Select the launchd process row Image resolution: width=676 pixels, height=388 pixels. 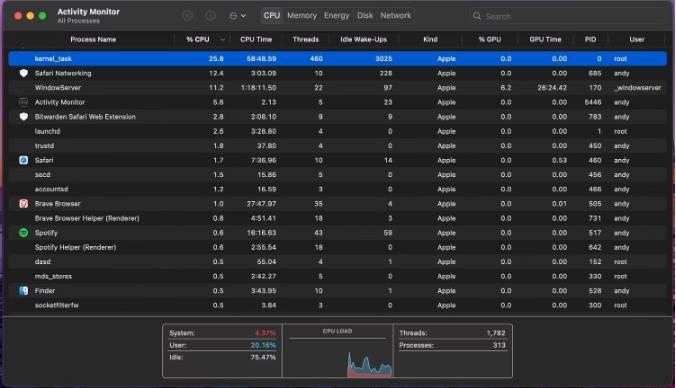tap(338, 131)
